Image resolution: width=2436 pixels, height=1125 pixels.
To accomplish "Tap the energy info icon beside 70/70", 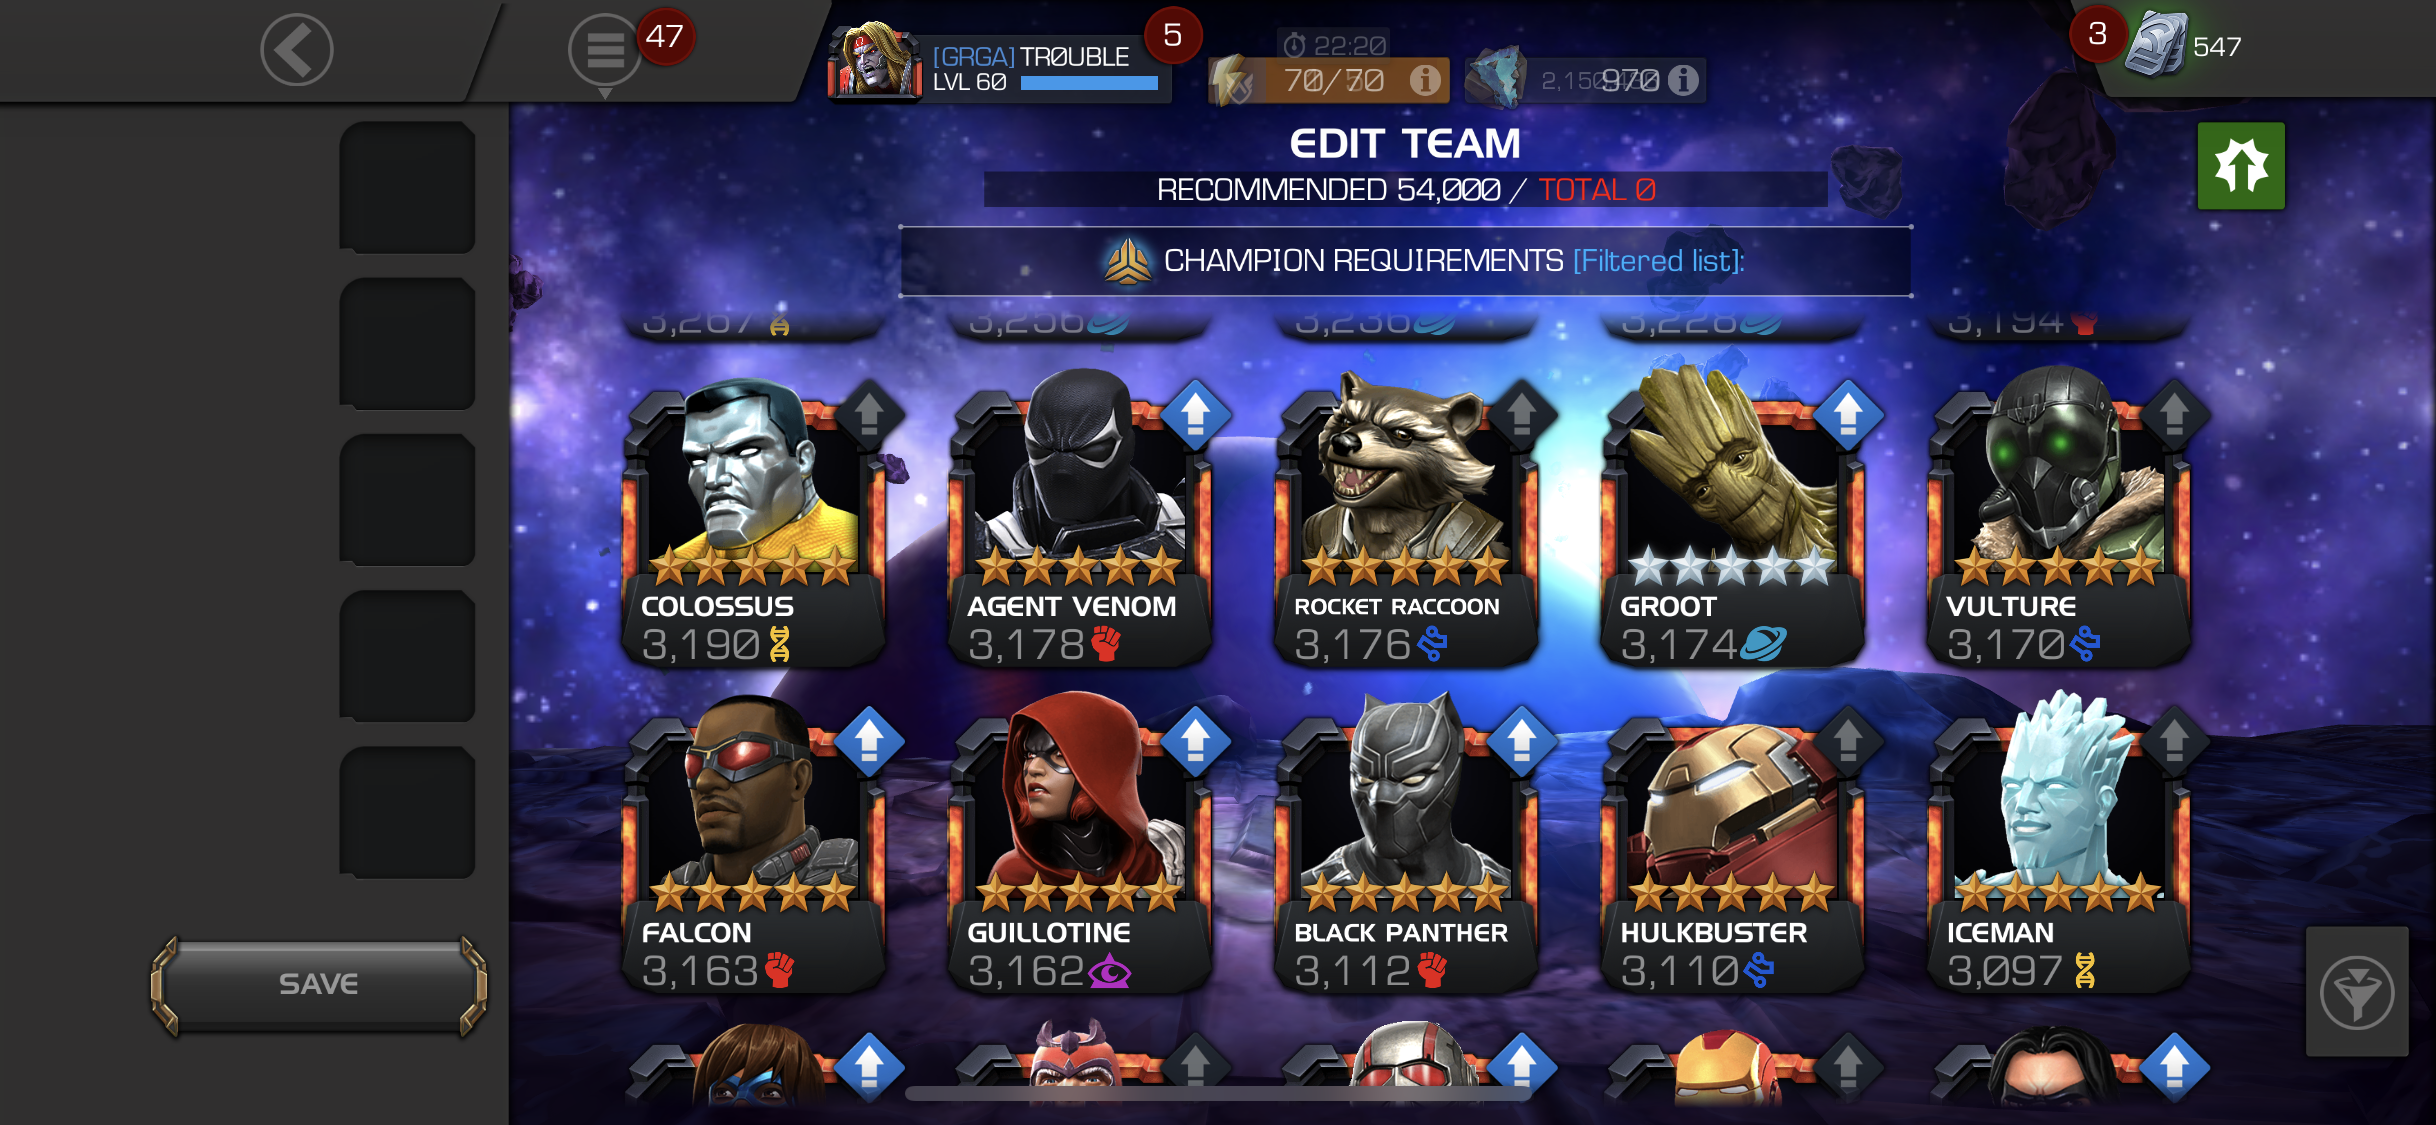I will pyautogui.click(x=1425, y=79).
